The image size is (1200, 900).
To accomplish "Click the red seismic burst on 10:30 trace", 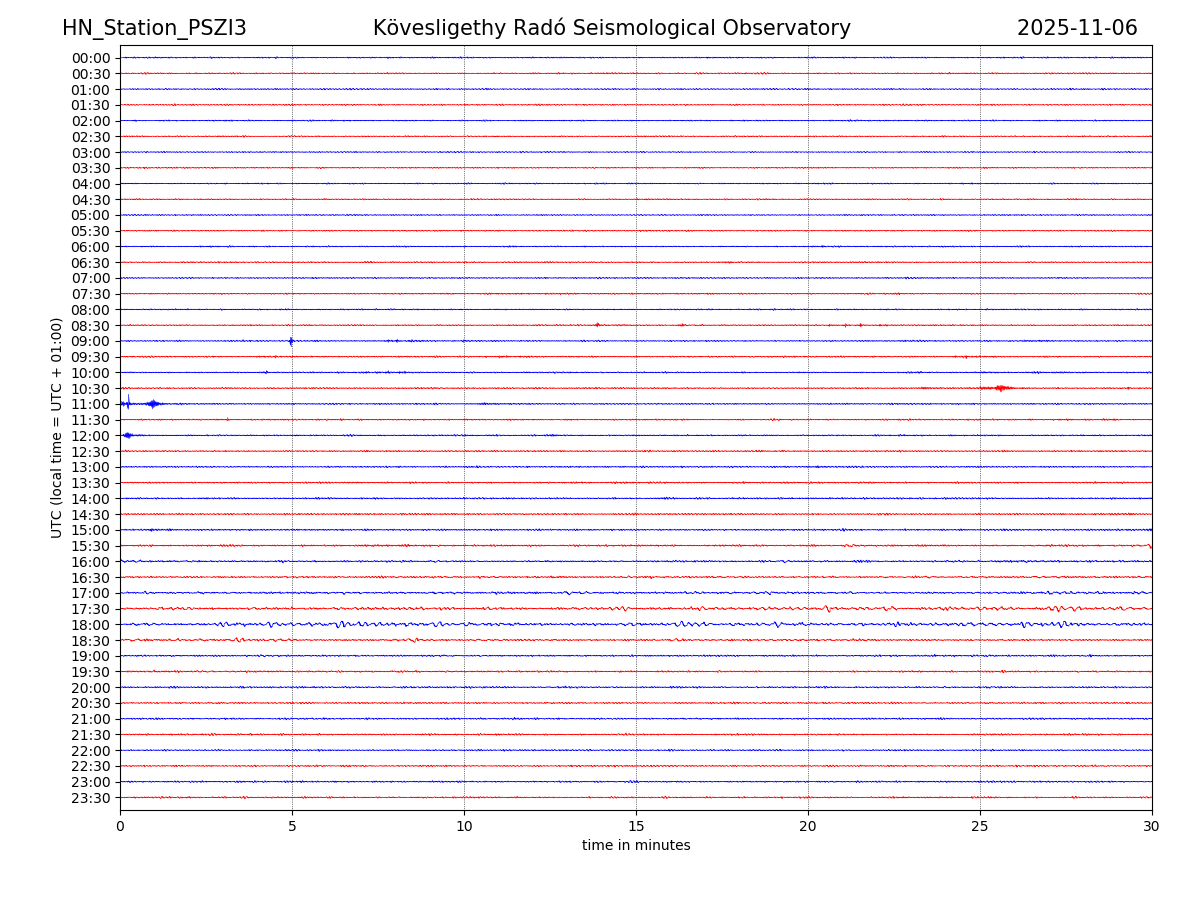I will coord(1000,388).
